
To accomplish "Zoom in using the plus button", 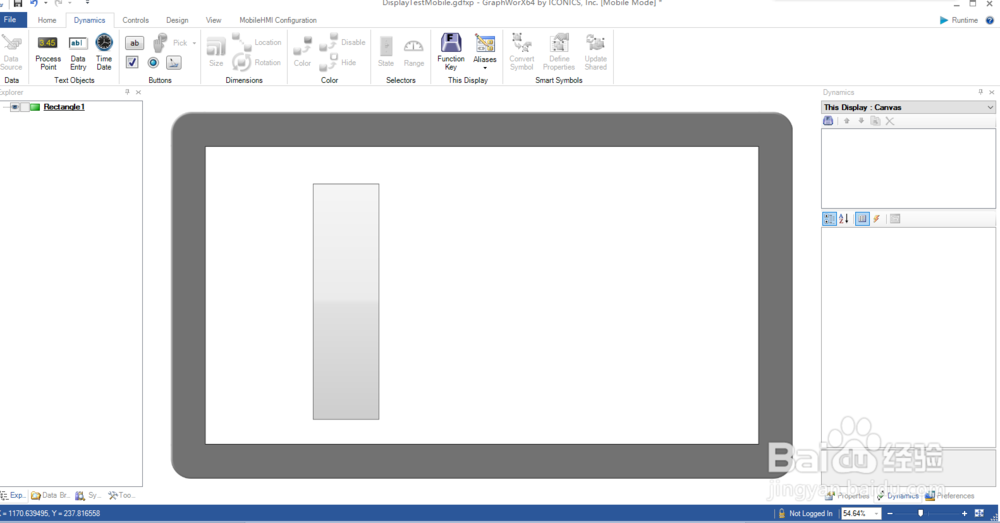I will pos(964,513).
